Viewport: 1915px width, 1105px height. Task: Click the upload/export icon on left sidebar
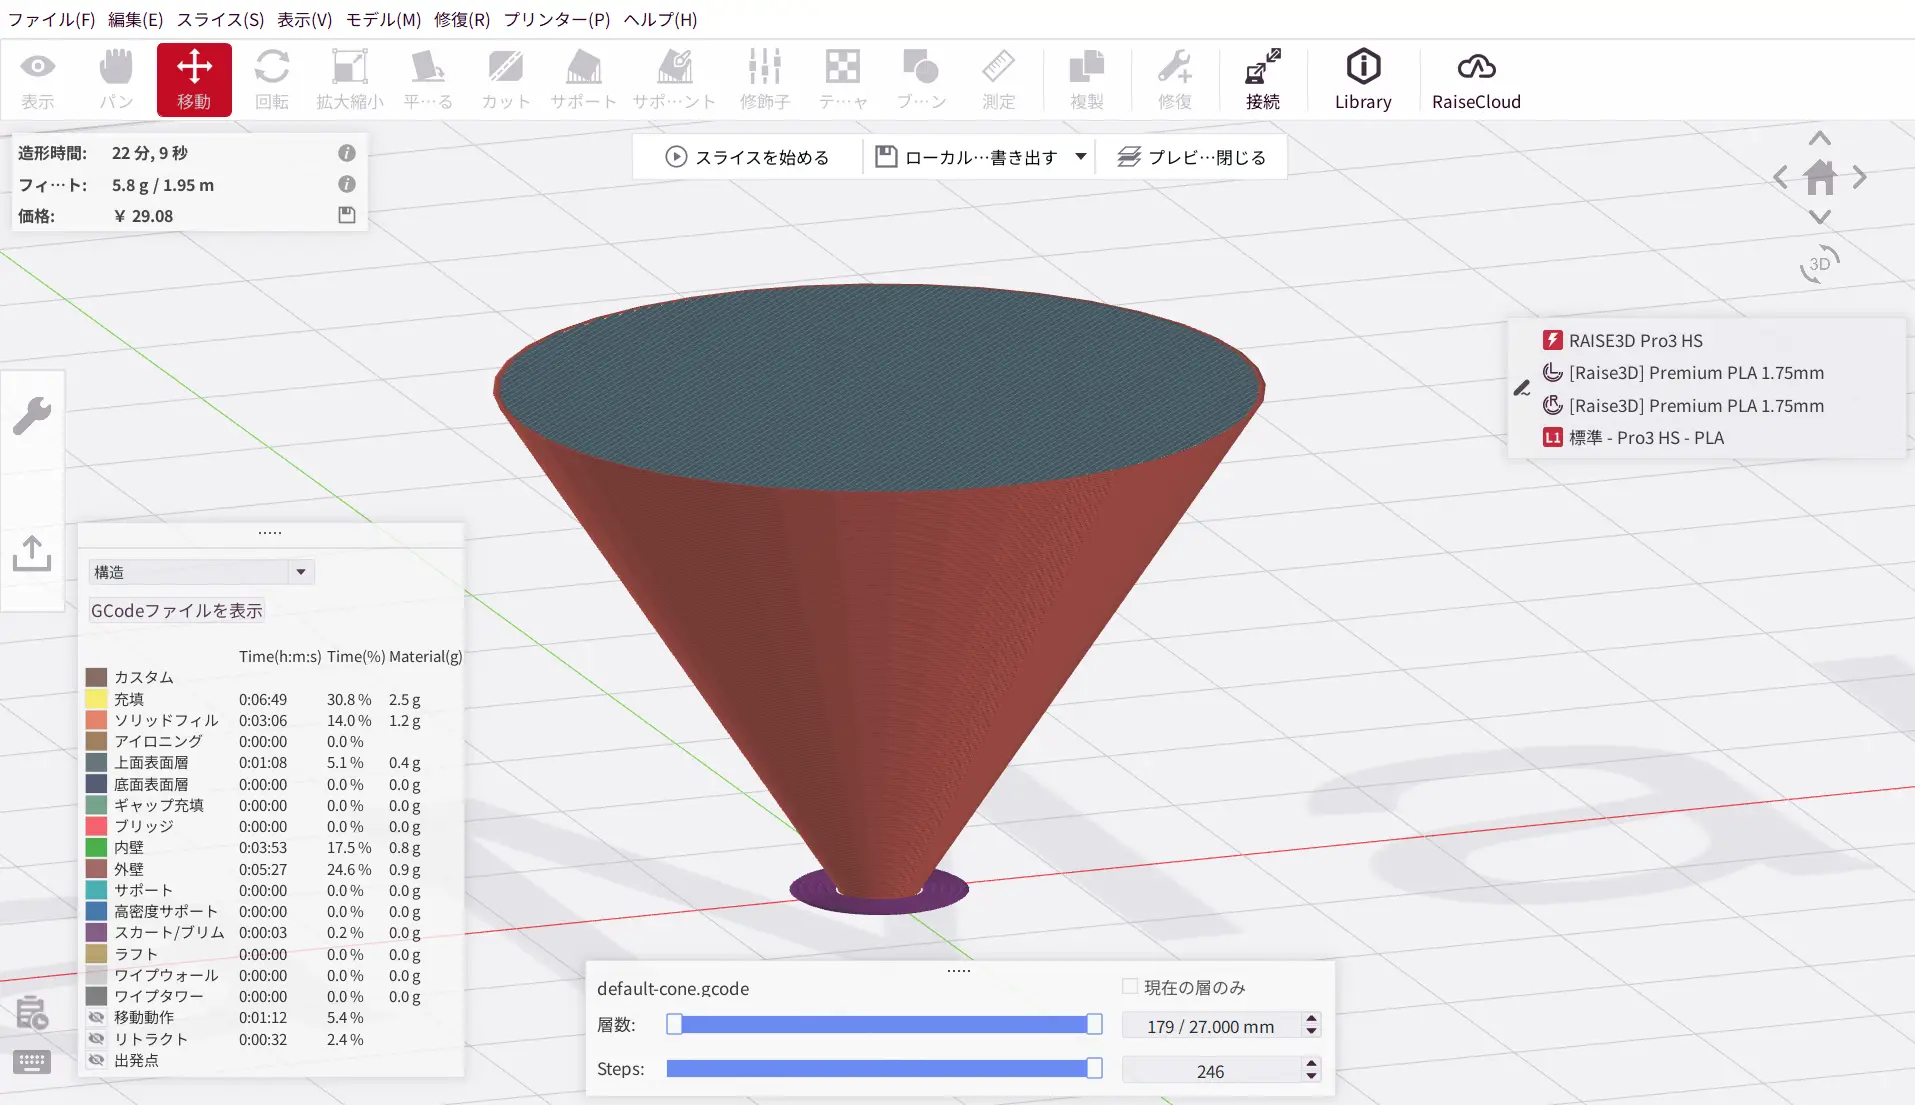(32, 553)
